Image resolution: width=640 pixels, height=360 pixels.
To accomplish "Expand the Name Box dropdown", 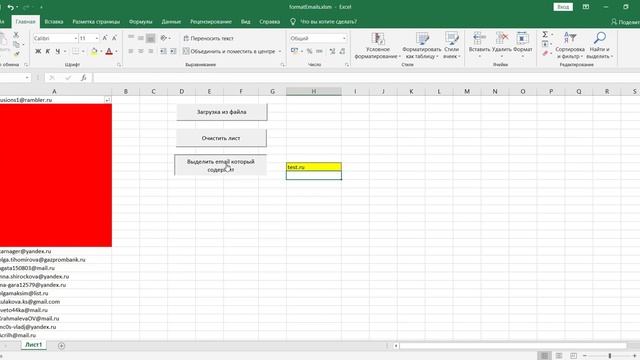I will [27, 78].
